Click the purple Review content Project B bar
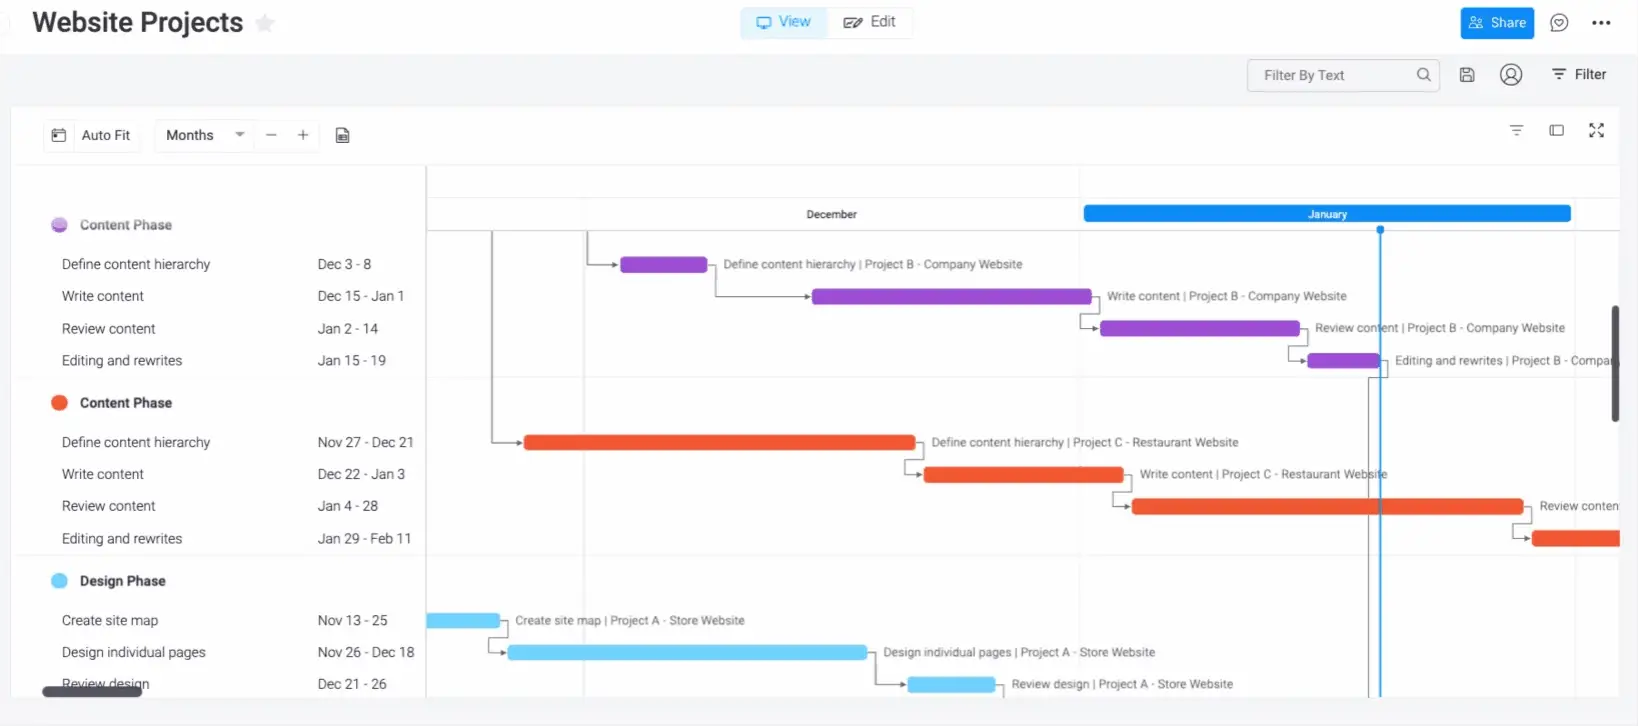1638x726 pixels. [x=1199, y=328]
